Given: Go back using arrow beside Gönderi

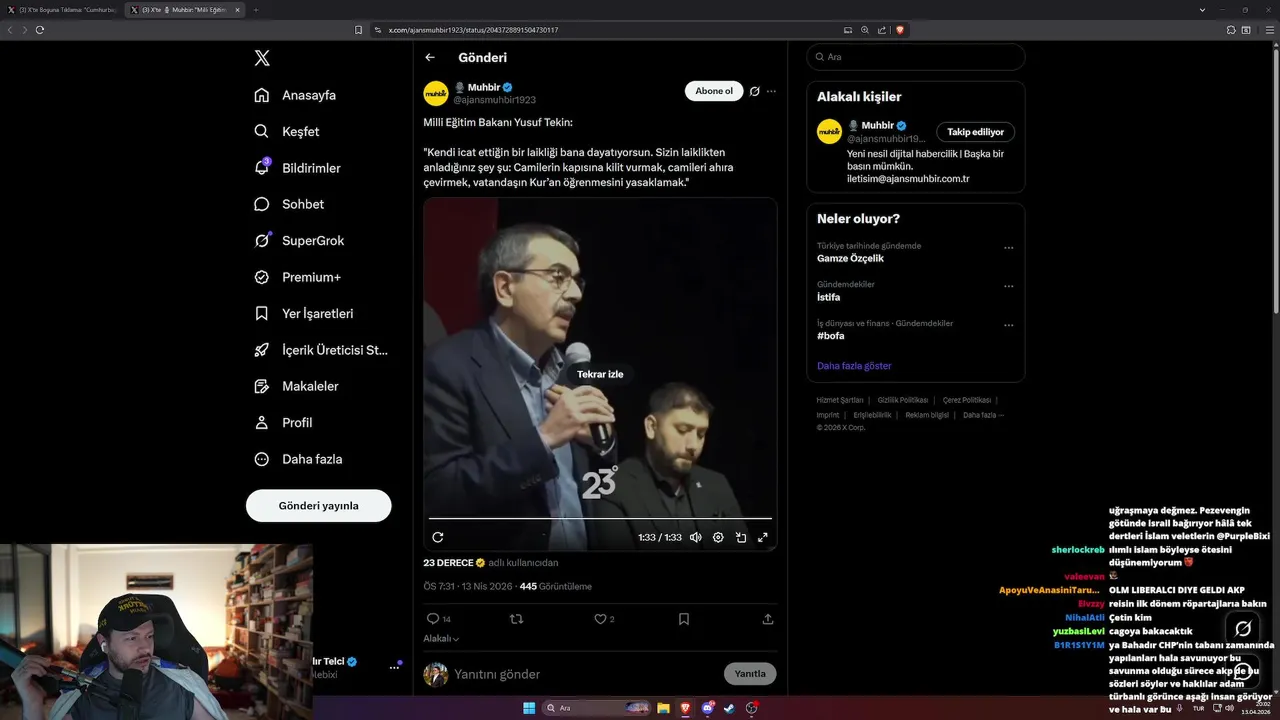Looking at the screenshot, I should pyautogui.click(x=430, y=57).
